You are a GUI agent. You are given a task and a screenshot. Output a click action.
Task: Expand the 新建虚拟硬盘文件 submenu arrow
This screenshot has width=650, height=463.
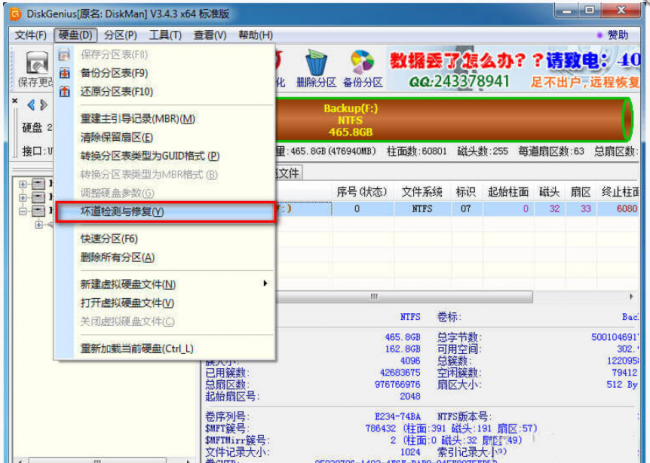coord(265,284)
